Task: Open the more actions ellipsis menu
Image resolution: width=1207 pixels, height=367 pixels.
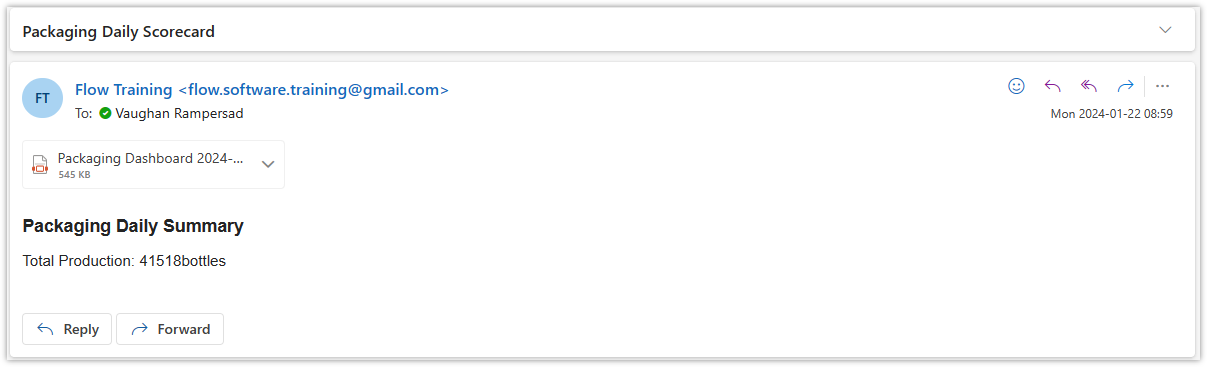Action: click(1162, 86)
